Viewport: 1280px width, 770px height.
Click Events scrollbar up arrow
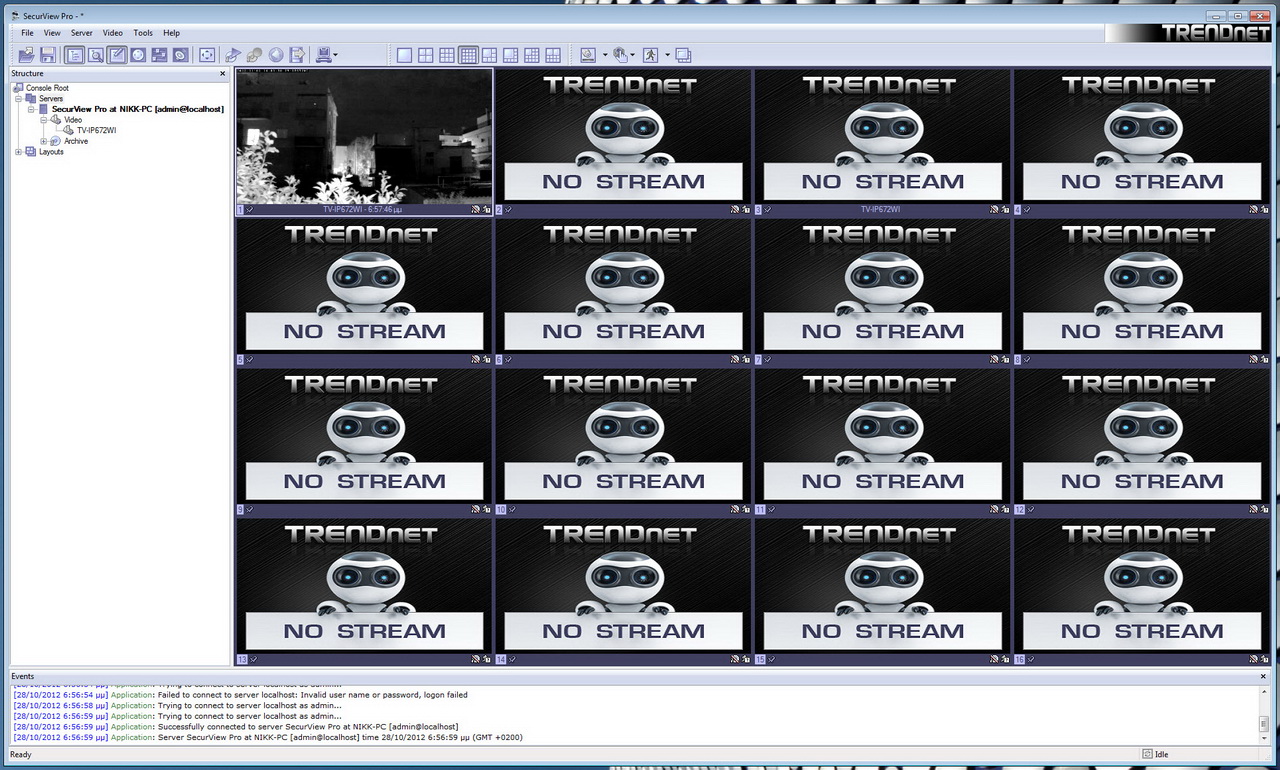tap(1264, 690)
